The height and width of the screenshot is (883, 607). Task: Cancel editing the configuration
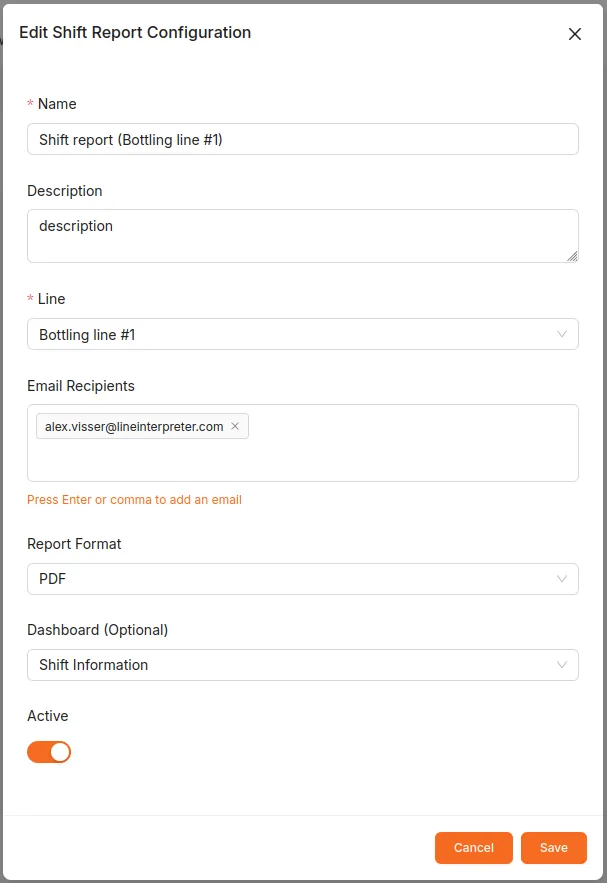coord(473,847)
